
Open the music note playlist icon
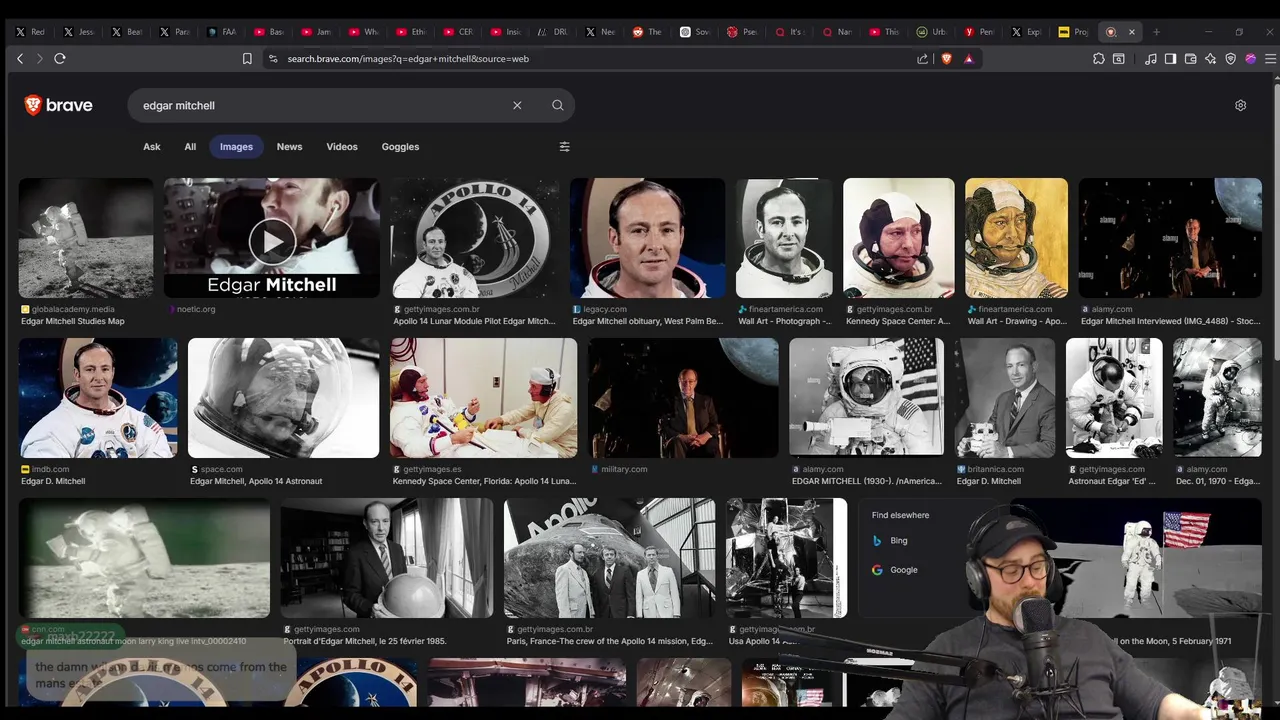click(x=1151, y=59)
